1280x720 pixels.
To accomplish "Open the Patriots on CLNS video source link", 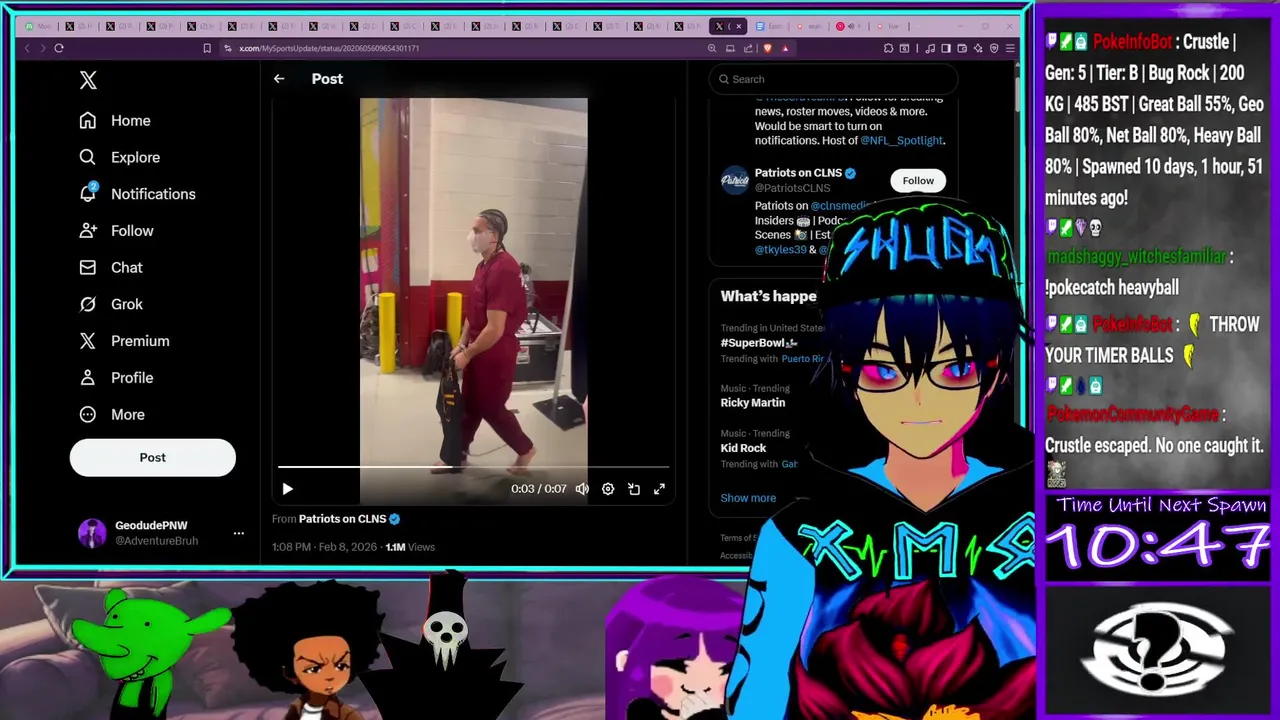I will click(x=342, y=519).
